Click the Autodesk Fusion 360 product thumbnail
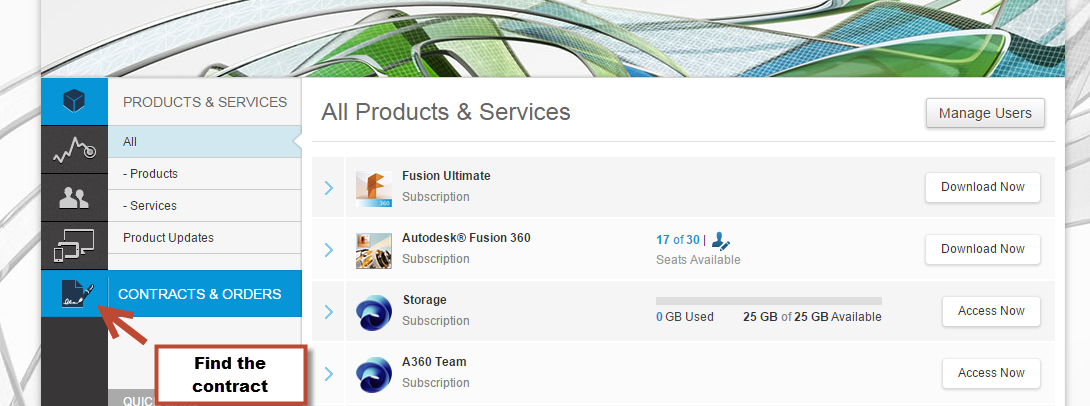 (373, 251)
